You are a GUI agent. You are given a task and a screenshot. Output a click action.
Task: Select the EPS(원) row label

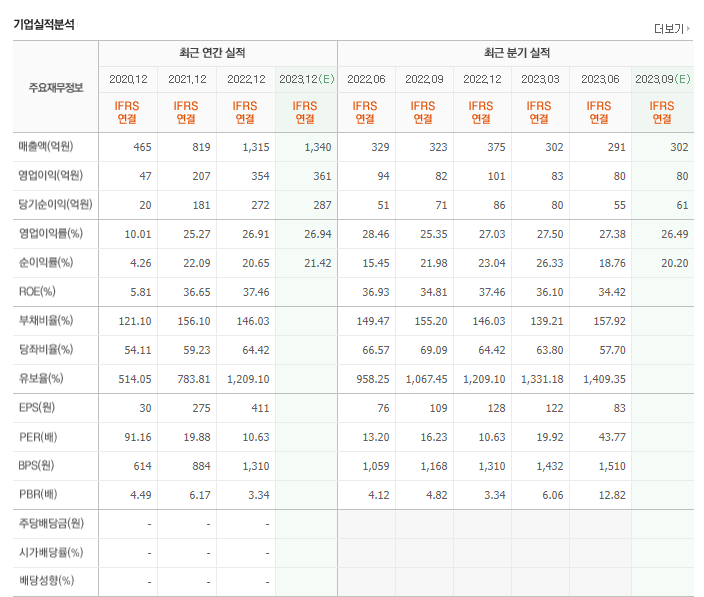pyautogui.click(x=36, y=407)
